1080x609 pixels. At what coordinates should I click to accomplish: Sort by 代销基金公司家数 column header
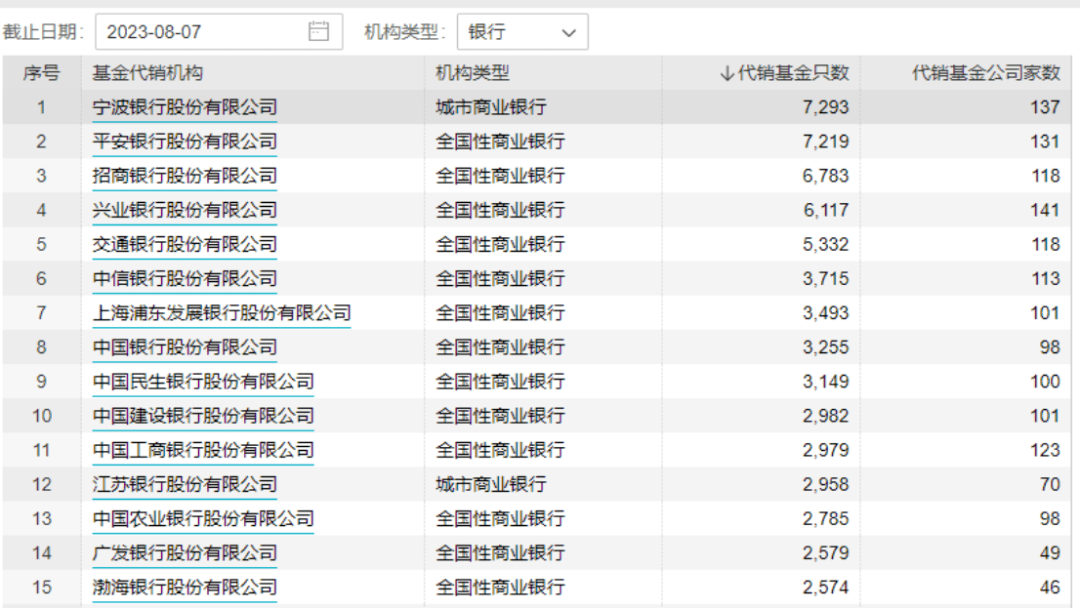point(985,73)
